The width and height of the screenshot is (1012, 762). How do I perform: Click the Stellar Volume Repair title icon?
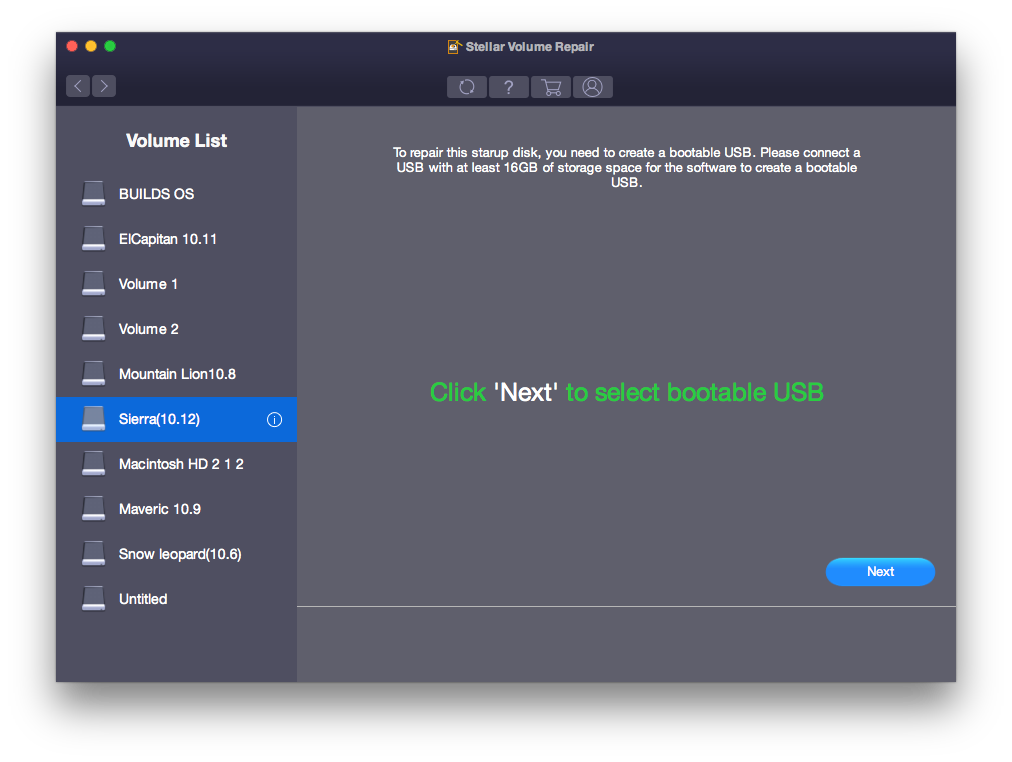pos(454,46)
